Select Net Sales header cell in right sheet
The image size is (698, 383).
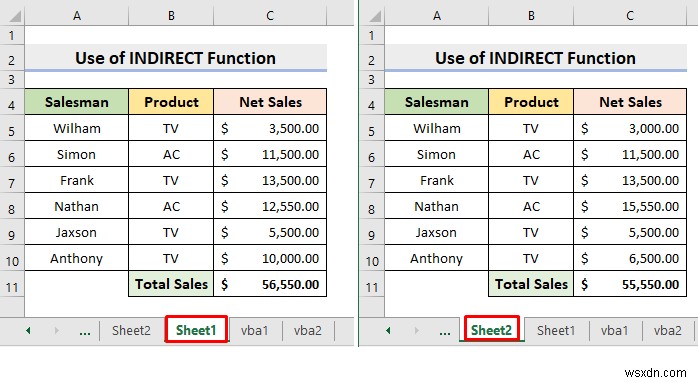pos(630,102)
